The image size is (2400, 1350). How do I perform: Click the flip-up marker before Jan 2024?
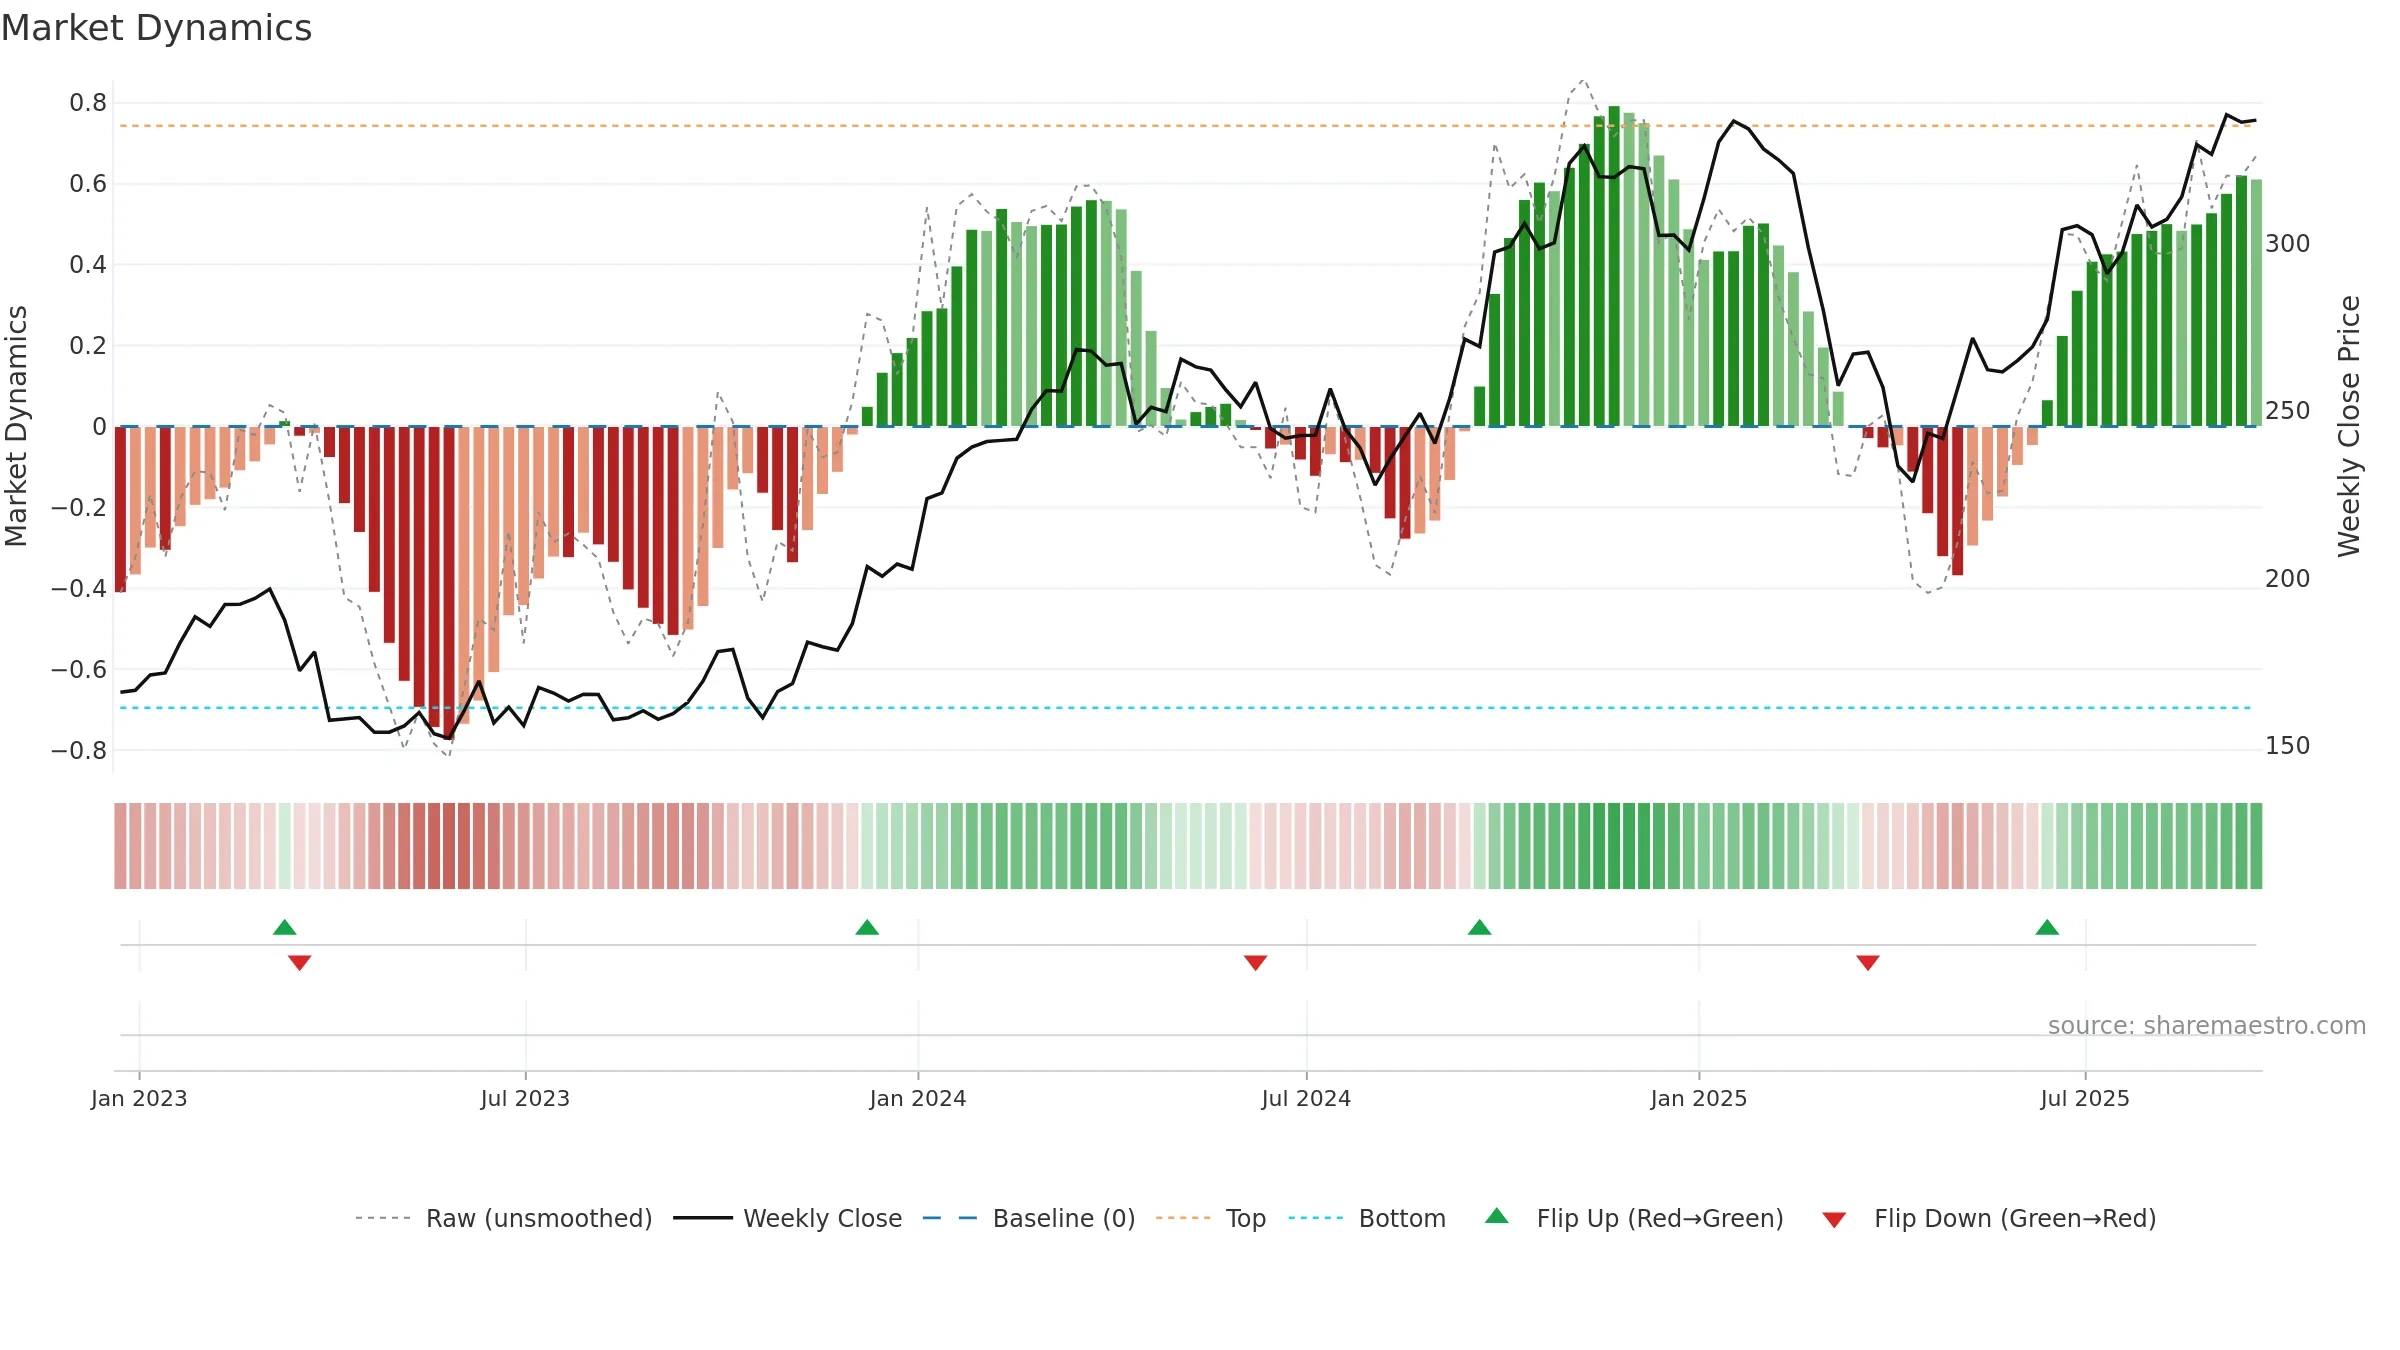(867, 927)
